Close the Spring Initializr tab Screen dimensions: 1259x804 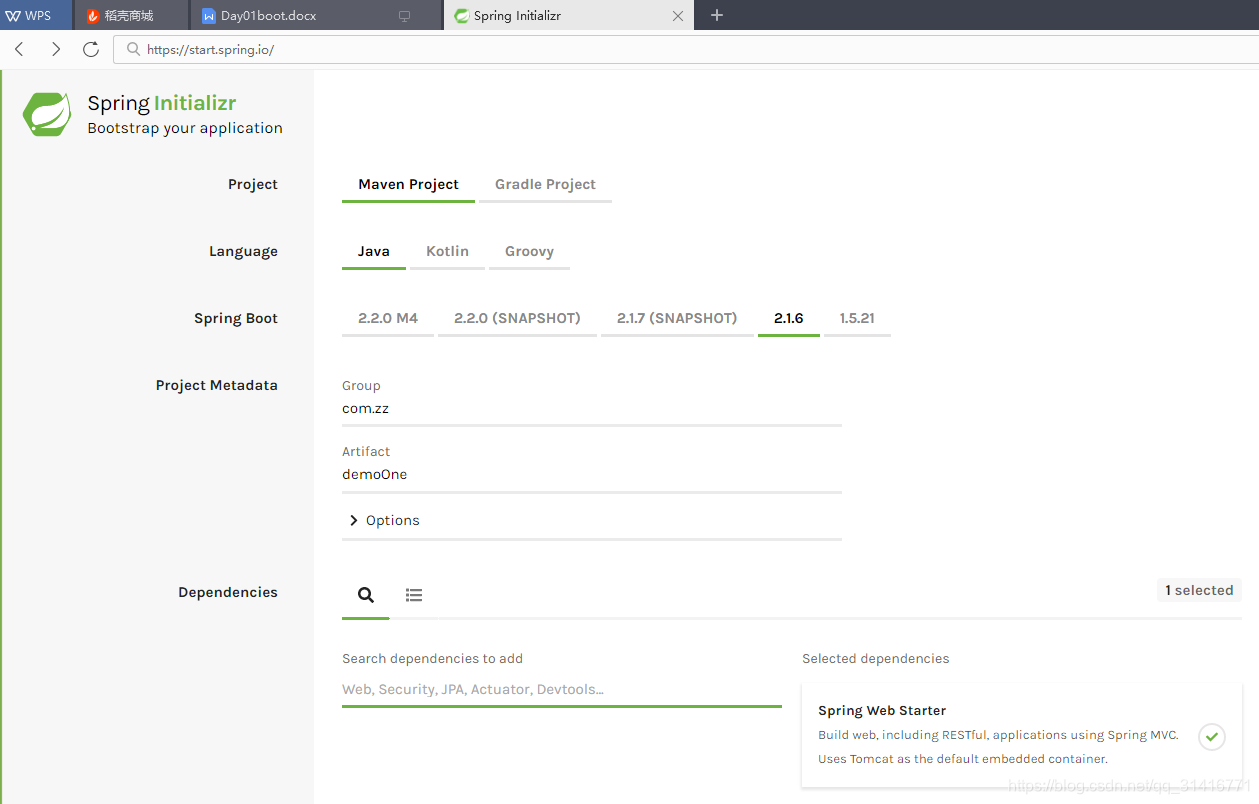pyautogui.click(x=678, y=16)
